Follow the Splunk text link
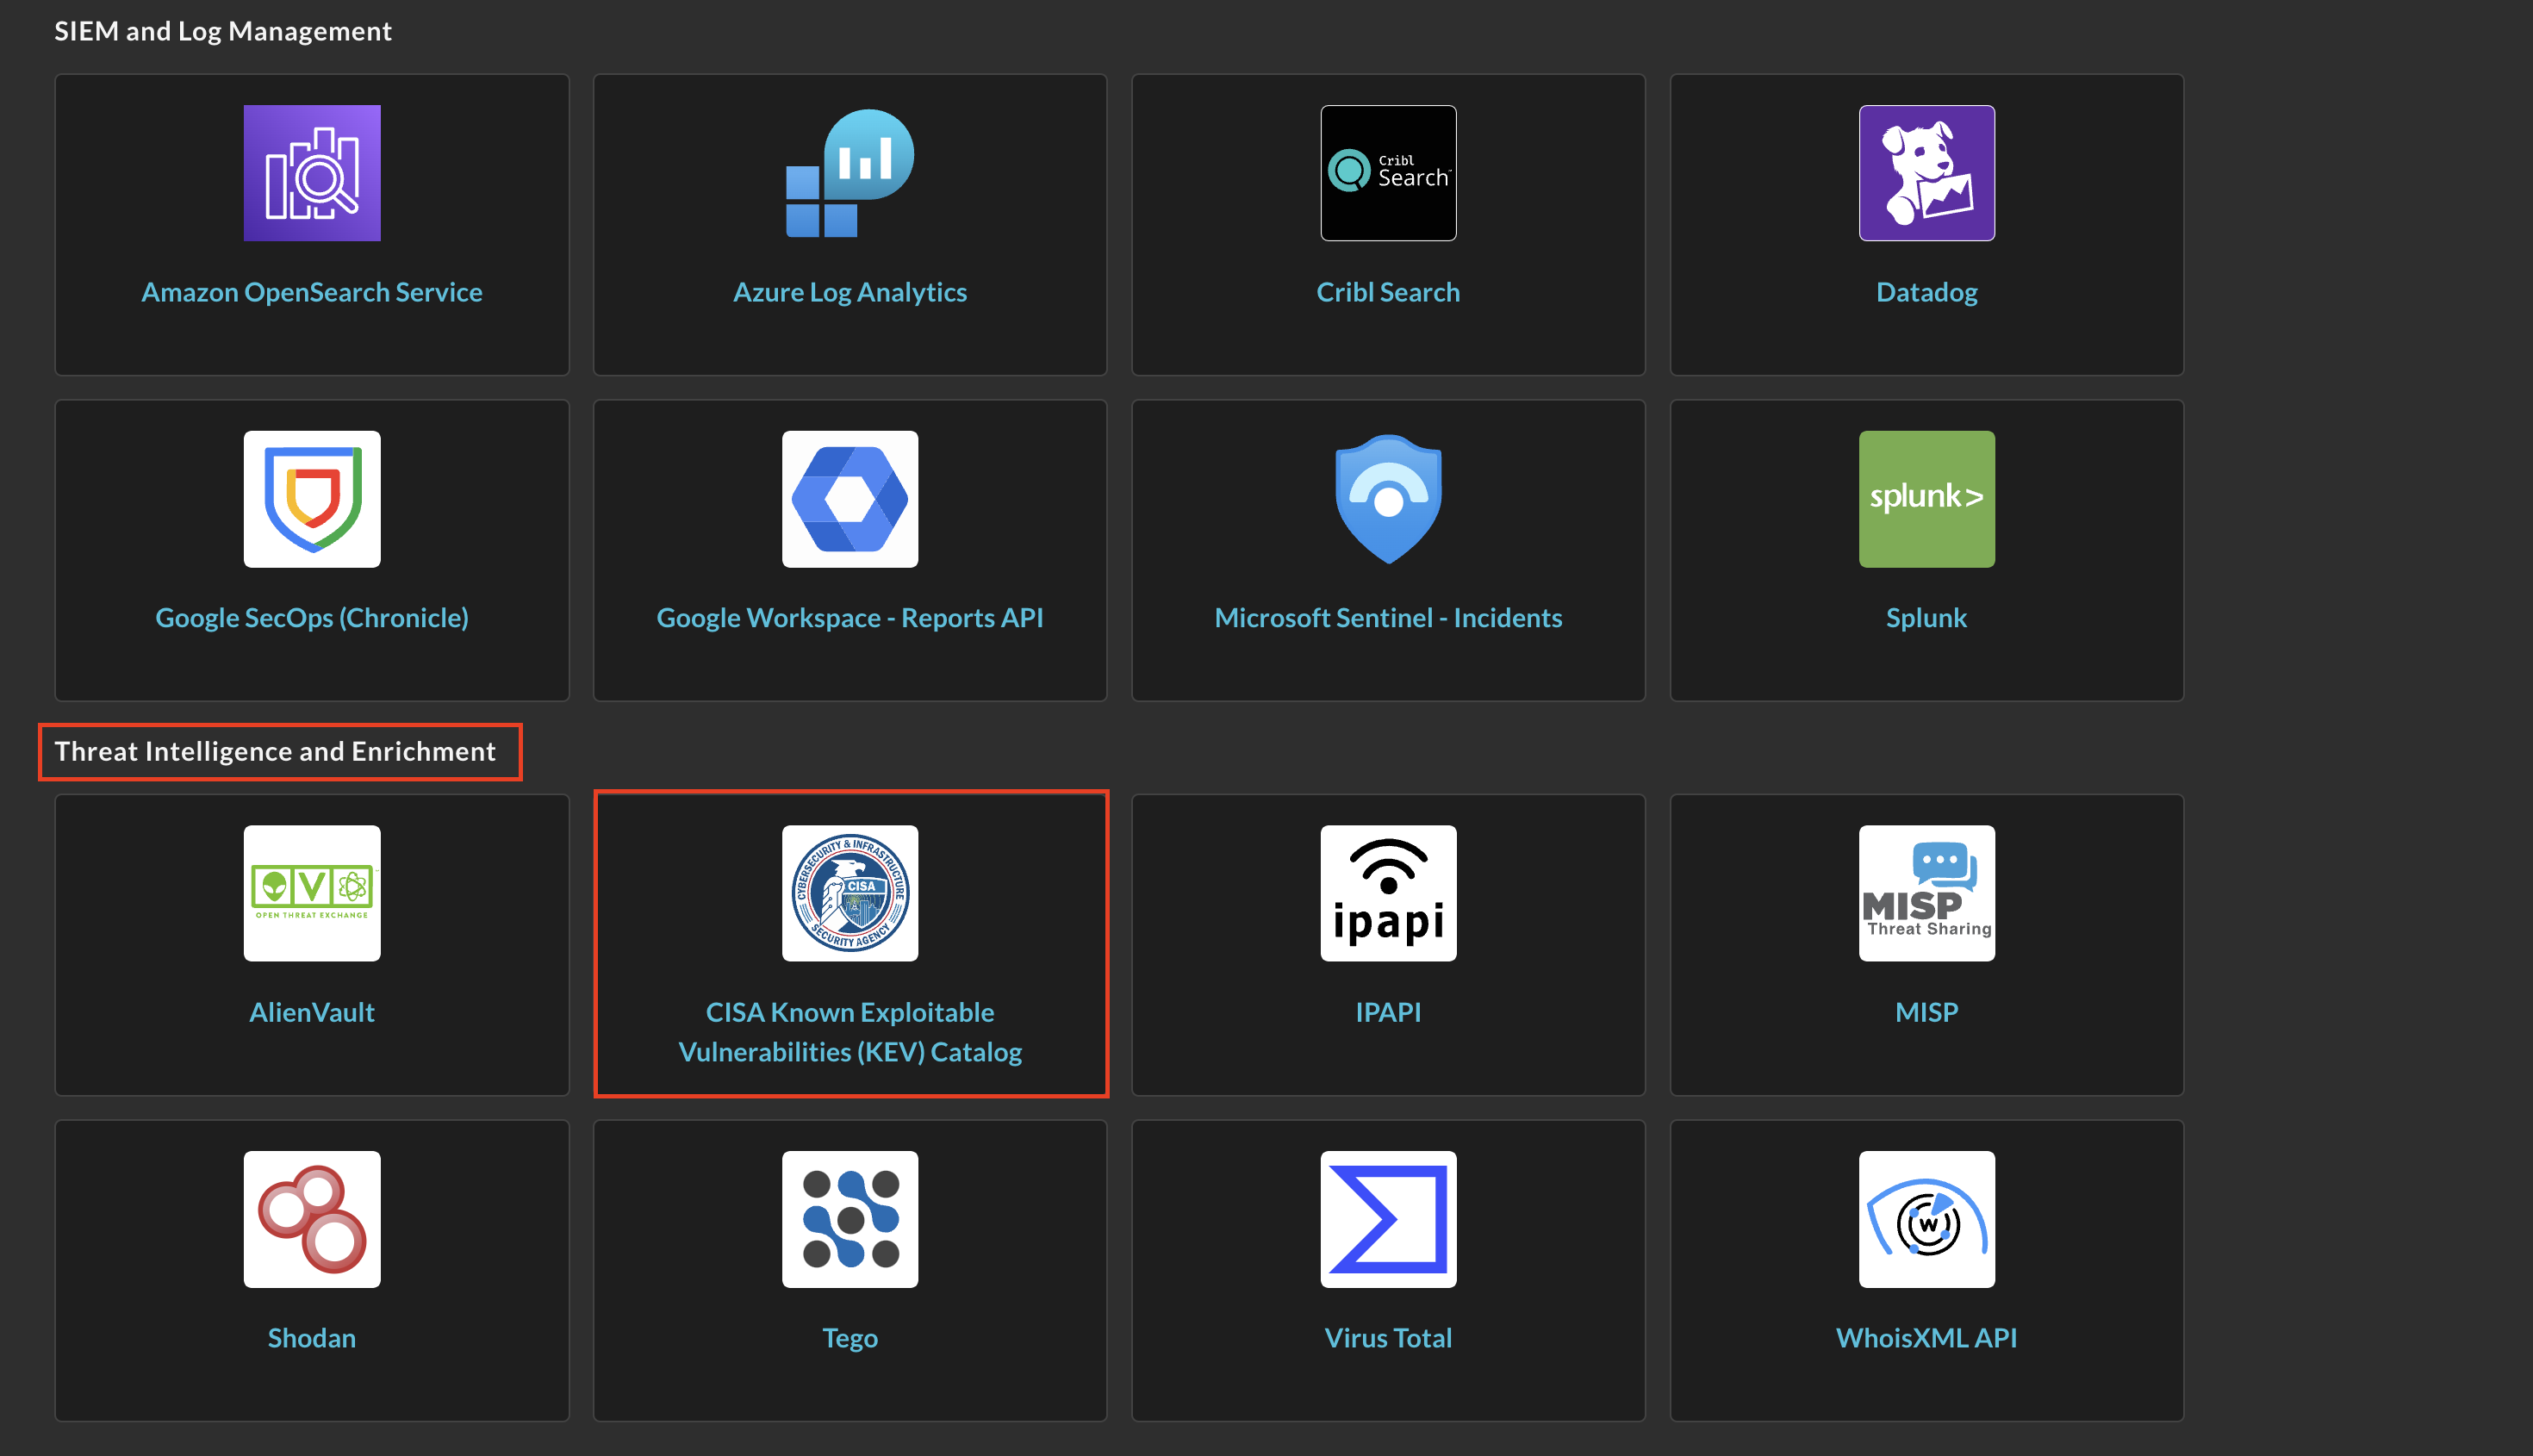This screenshot has height=1456, width=2533. (x=1926, y=618)
